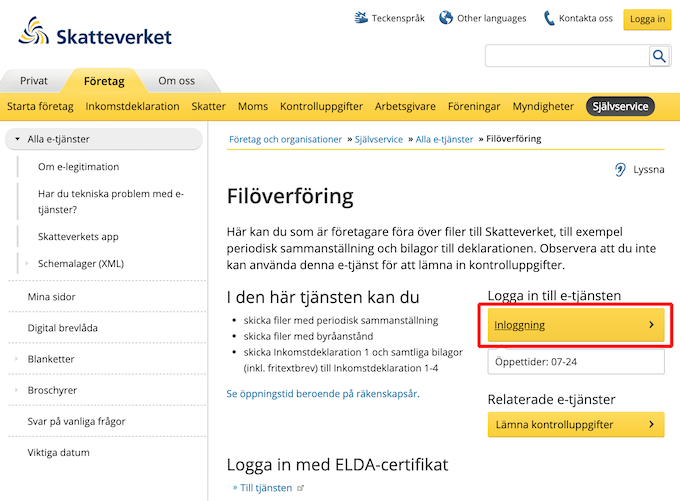Screen dimensions: 680x501
Task: Open the Lämna kontrolluppgifter e-service button
Action: click(576, 424)
